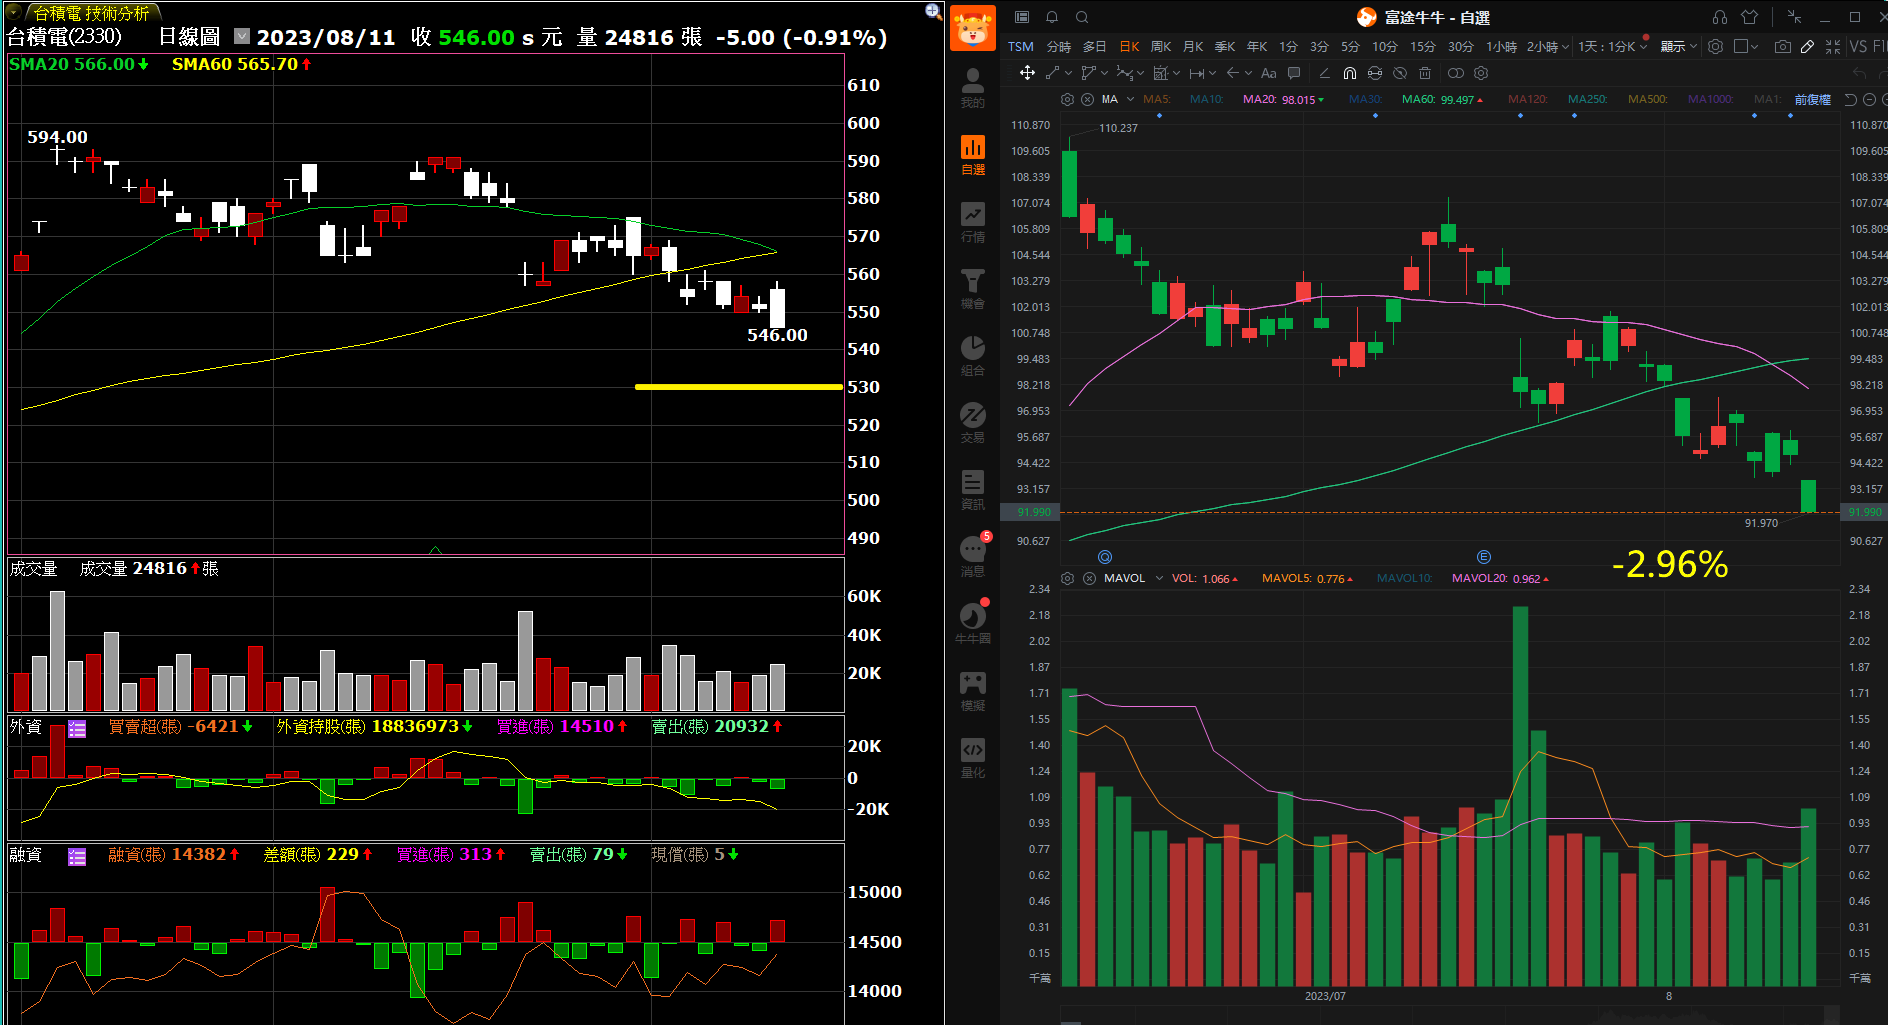Toggle the MA250 line indicator
Image resolution: width=1888 pixels, height=1025 pixels.
point(1587,99)
